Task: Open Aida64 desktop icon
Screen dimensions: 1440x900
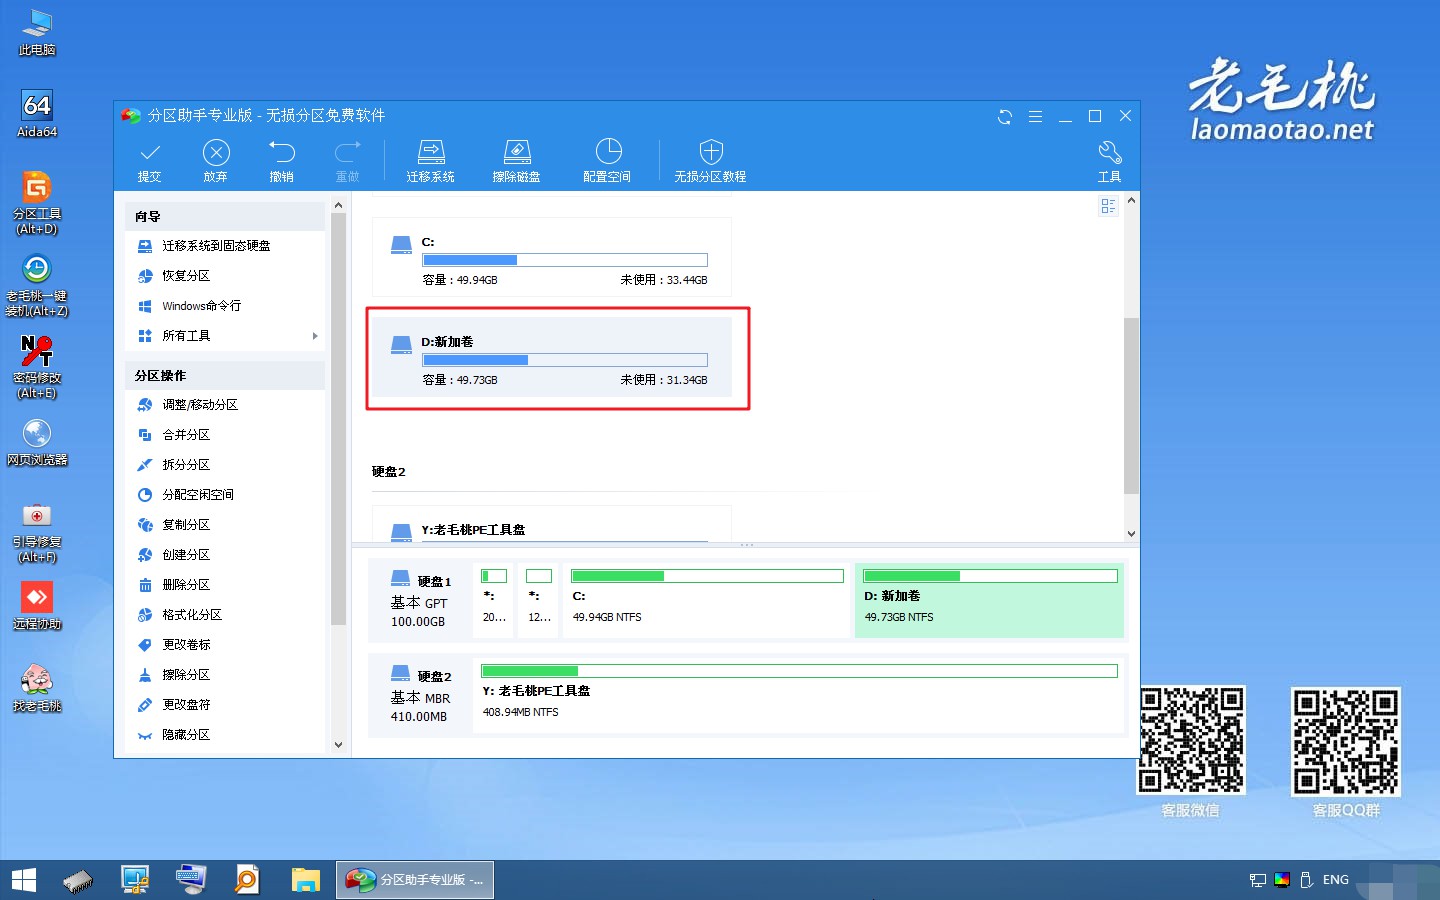Action: click(x=37, y=113)
